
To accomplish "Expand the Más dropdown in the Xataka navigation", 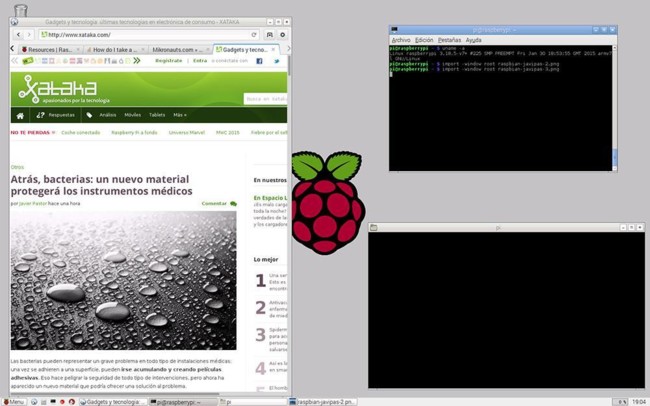I will click(x=179, y=115).
